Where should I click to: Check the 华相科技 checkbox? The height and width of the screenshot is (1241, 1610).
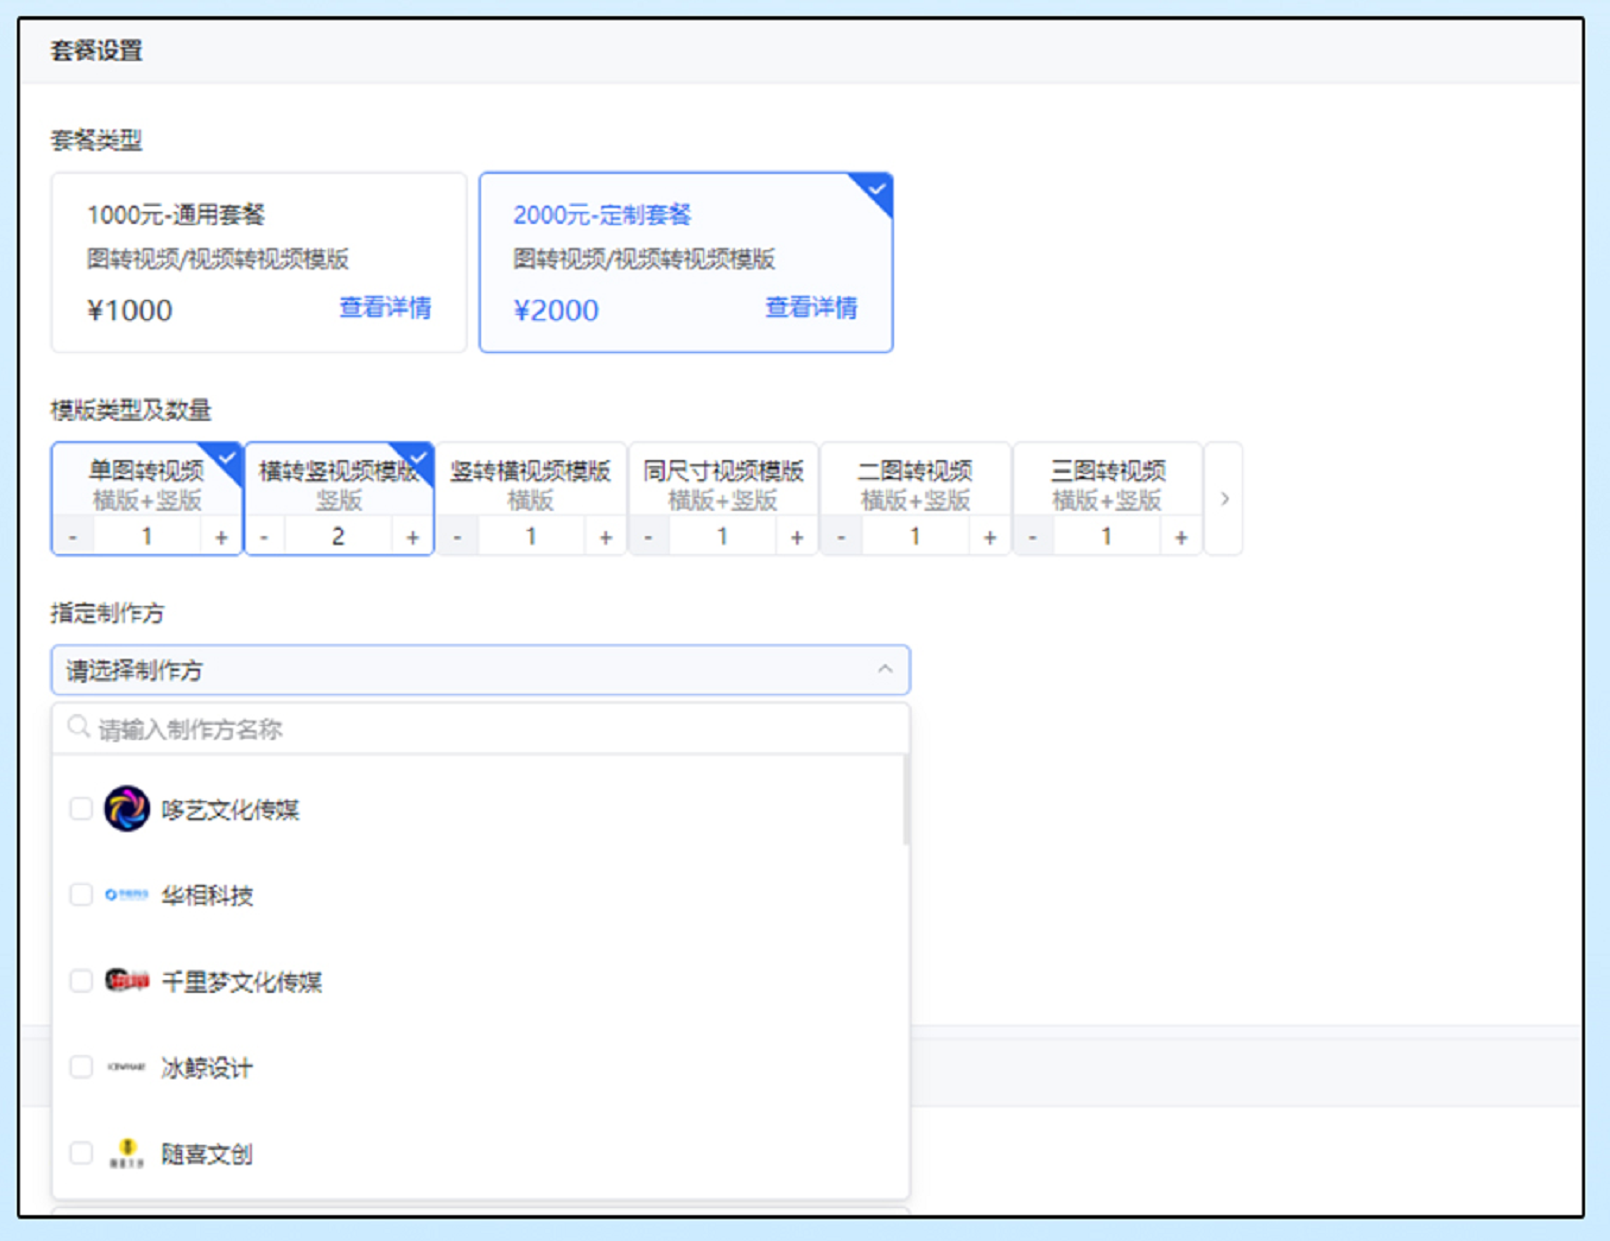point(81,894)
